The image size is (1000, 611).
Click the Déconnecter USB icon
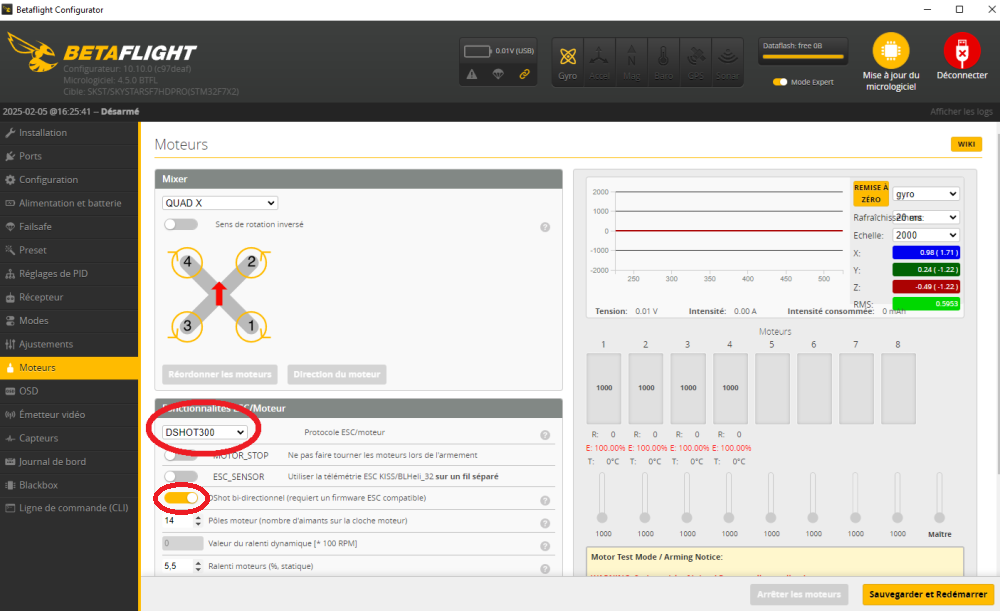point(962,52)
